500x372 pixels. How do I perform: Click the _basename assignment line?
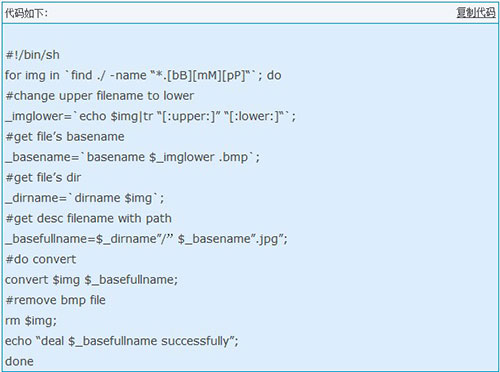tap(132, 157)
